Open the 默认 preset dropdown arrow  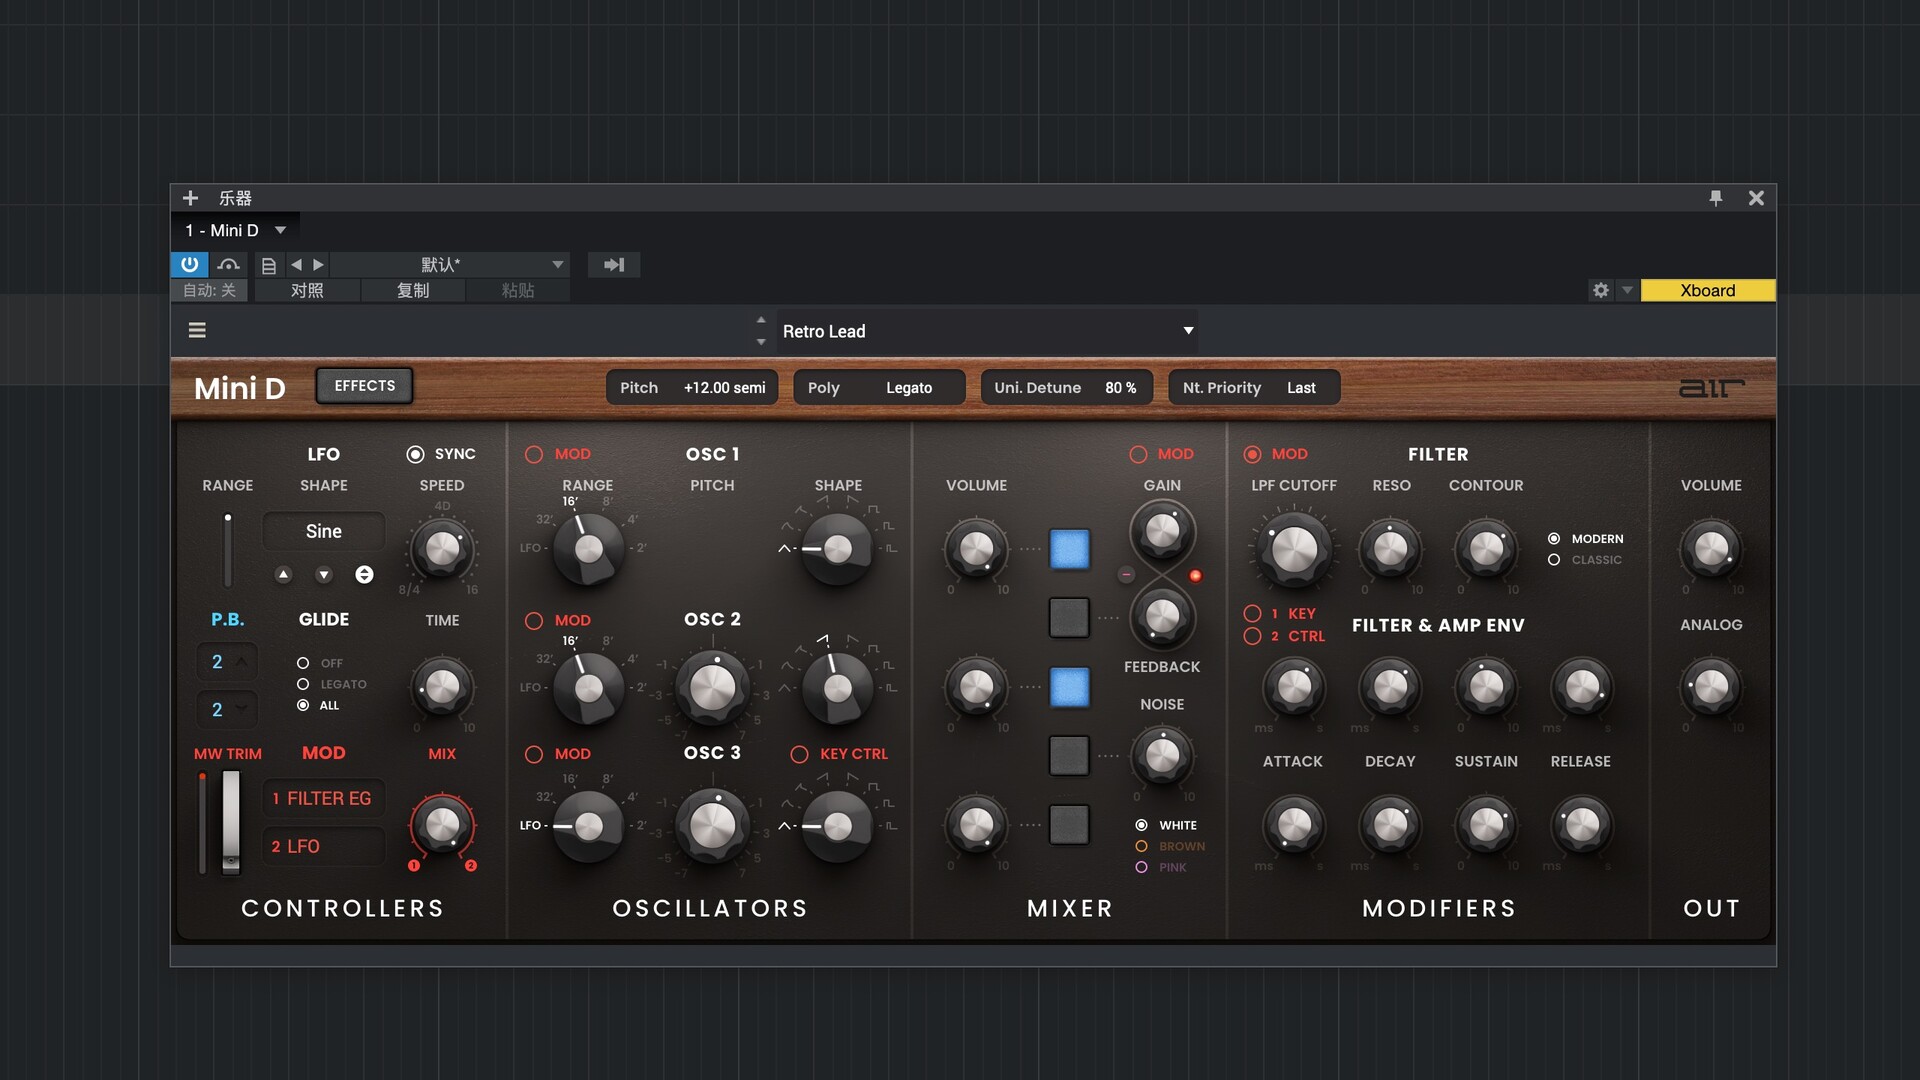click(x=557, y=265)
